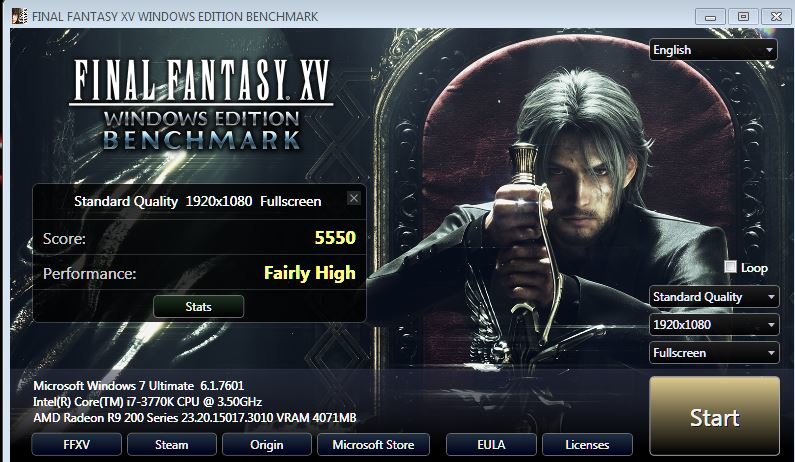
Task: Click the Final Fantasy XV logo
Action: click(201, 104)
